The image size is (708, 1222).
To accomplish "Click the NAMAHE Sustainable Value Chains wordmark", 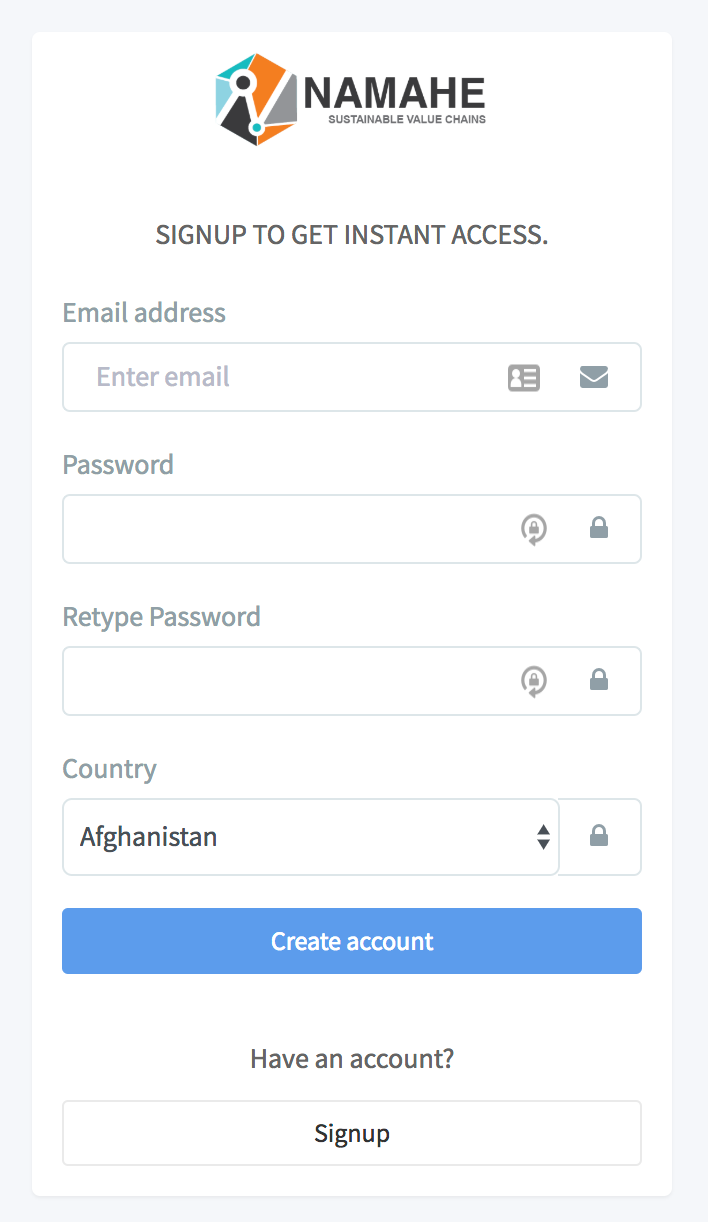I will click(395, 100).
